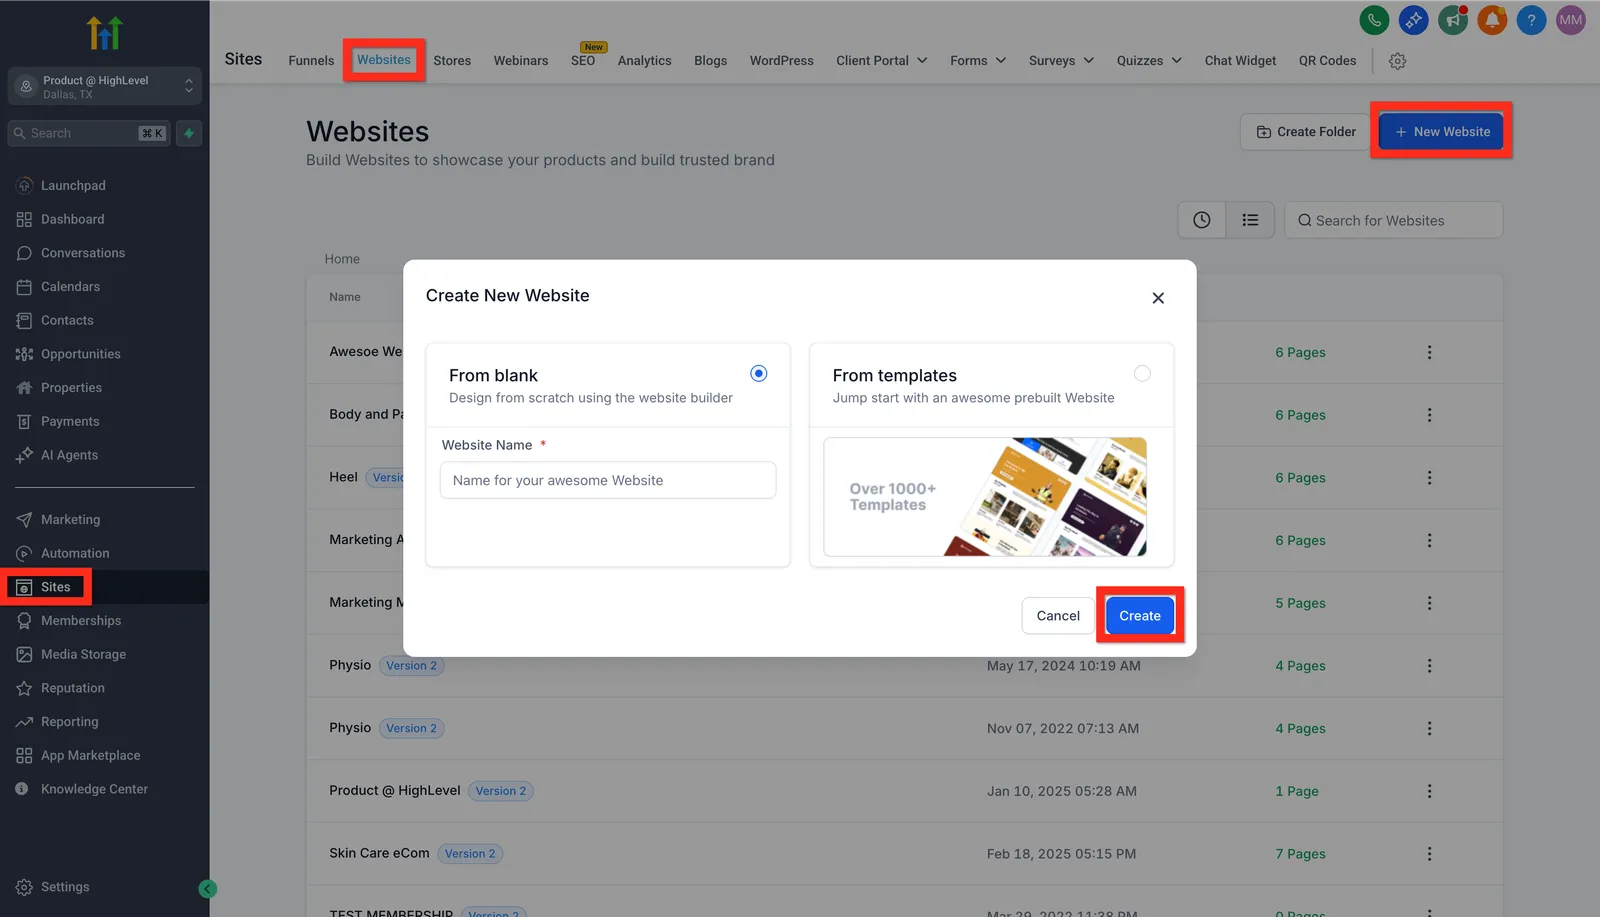The image size is (1600, 917).
Task: Switch to the Analytics tab
Action: 644,61
